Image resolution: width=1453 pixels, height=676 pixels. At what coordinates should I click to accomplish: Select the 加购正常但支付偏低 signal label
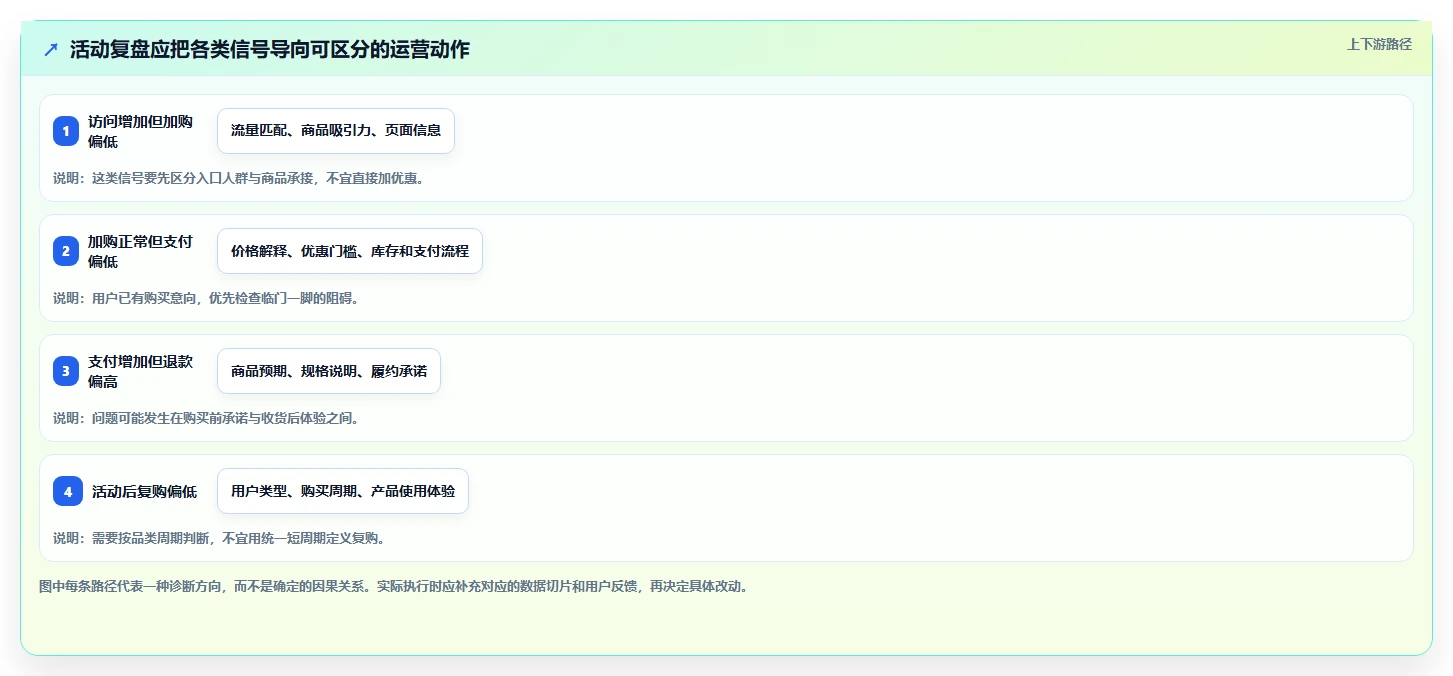click(140, 251)
